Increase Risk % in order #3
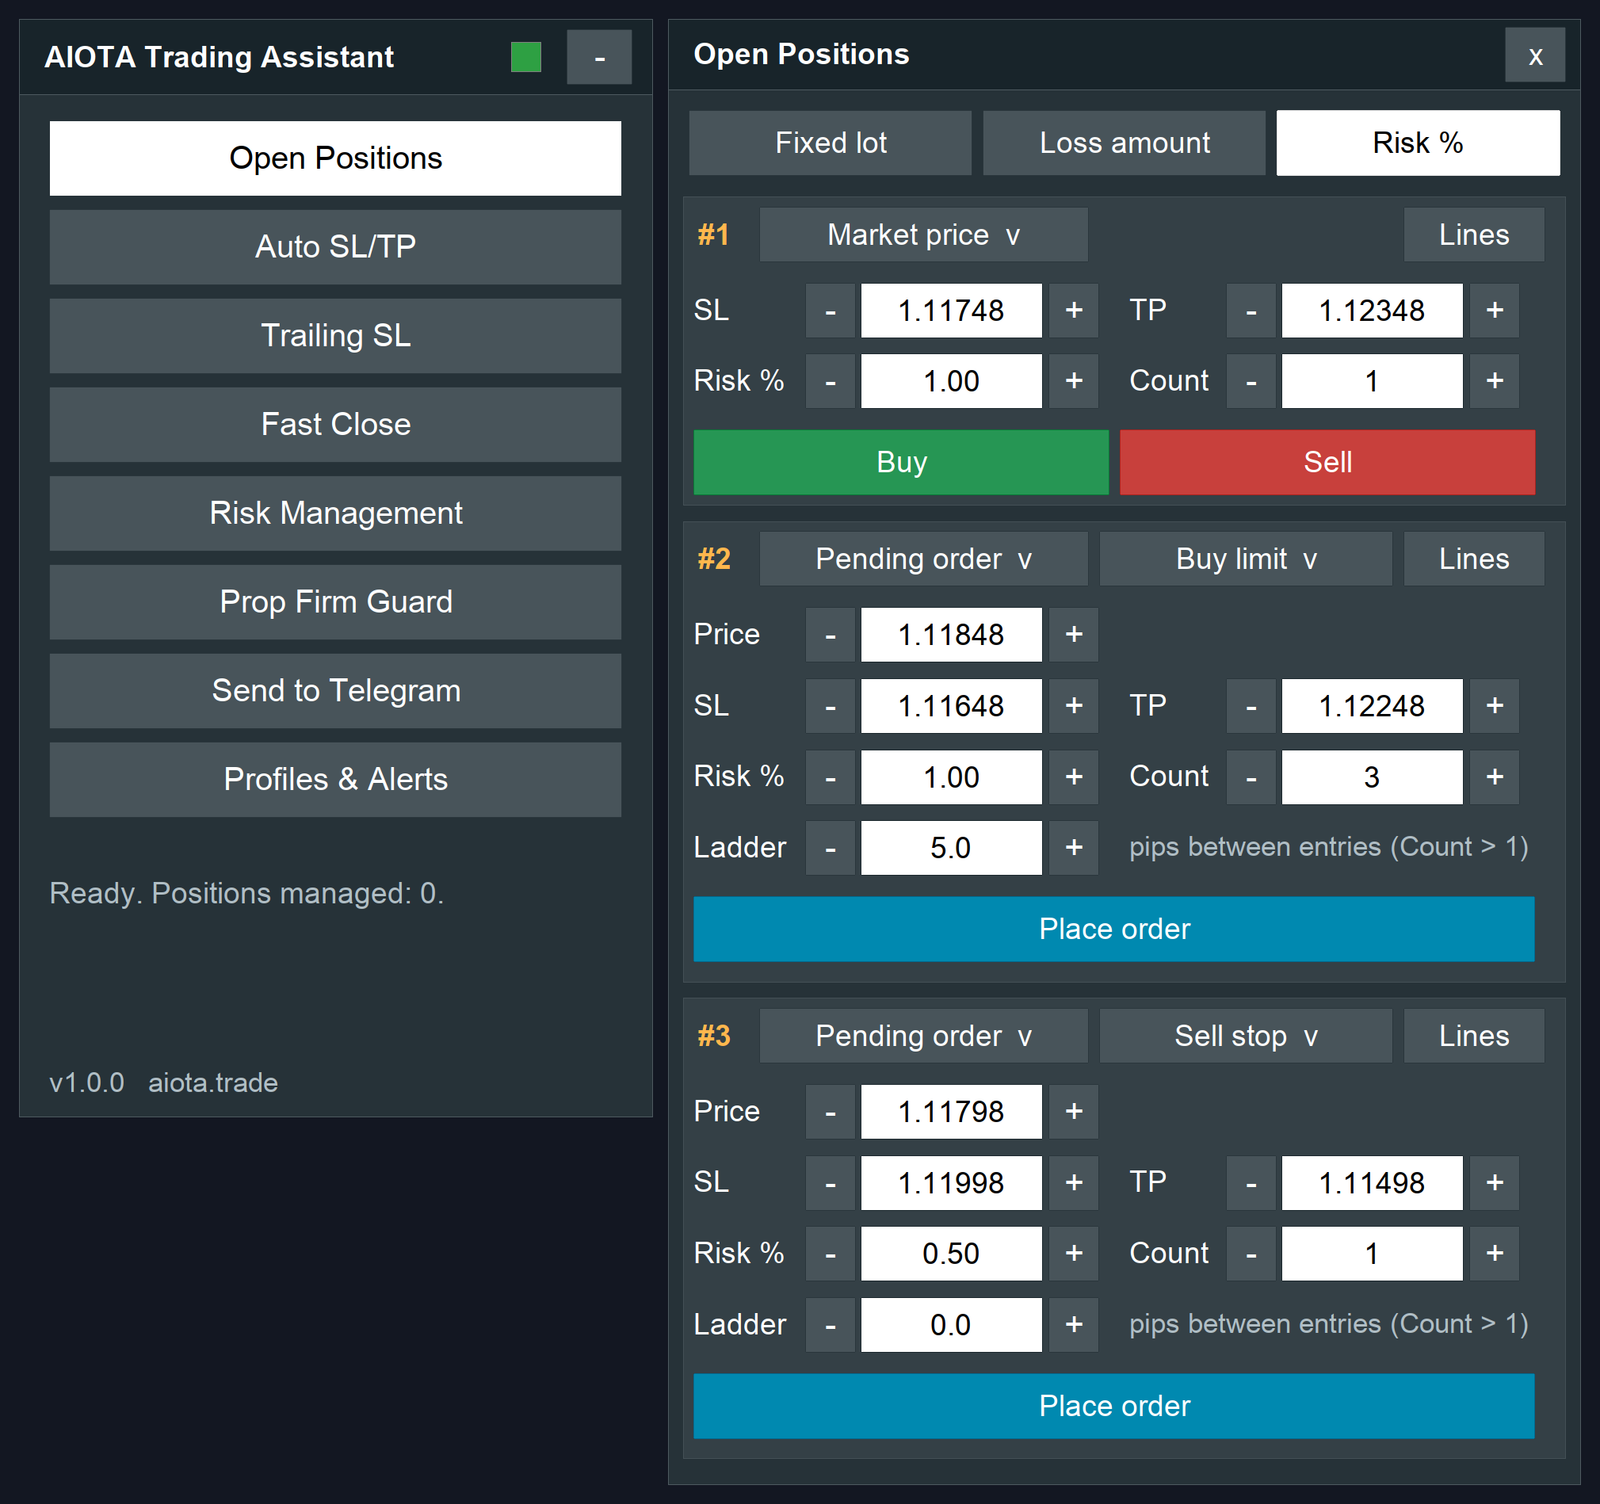 pyautogui.click(x=1074, y=1254)
